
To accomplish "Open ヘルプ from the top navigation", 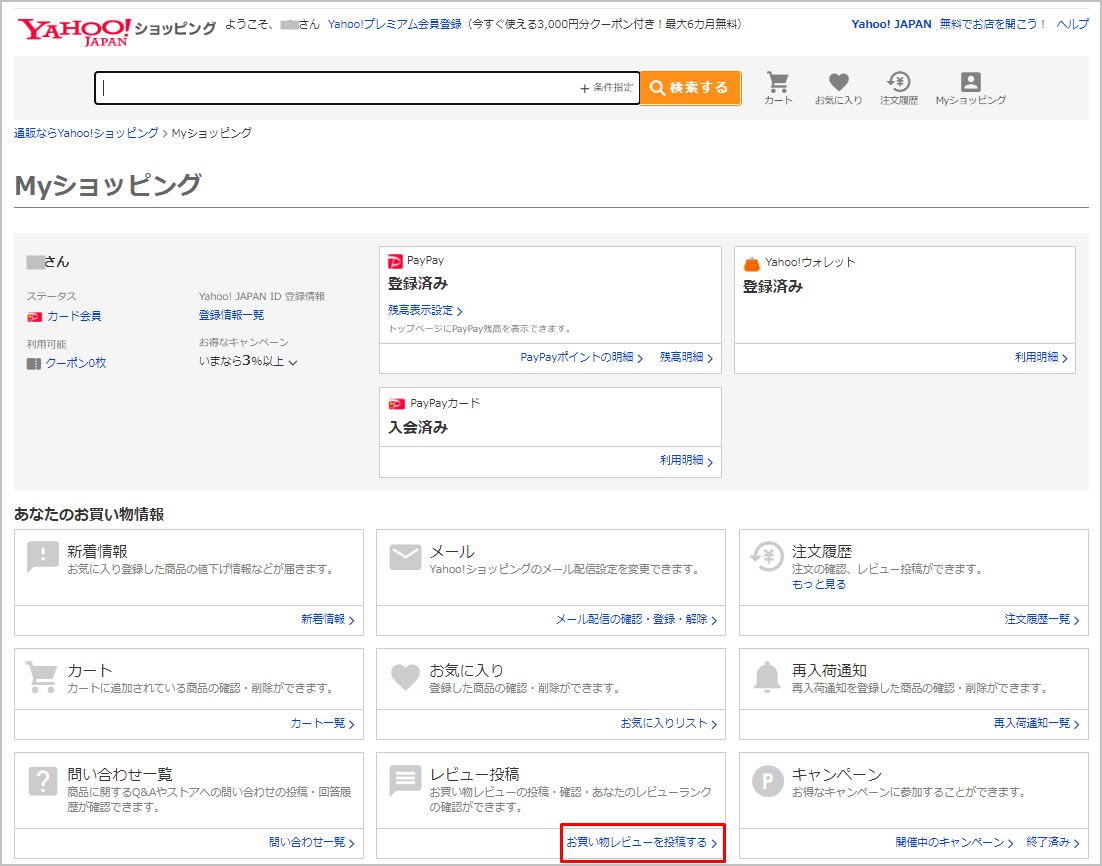I will (1072, 23).
